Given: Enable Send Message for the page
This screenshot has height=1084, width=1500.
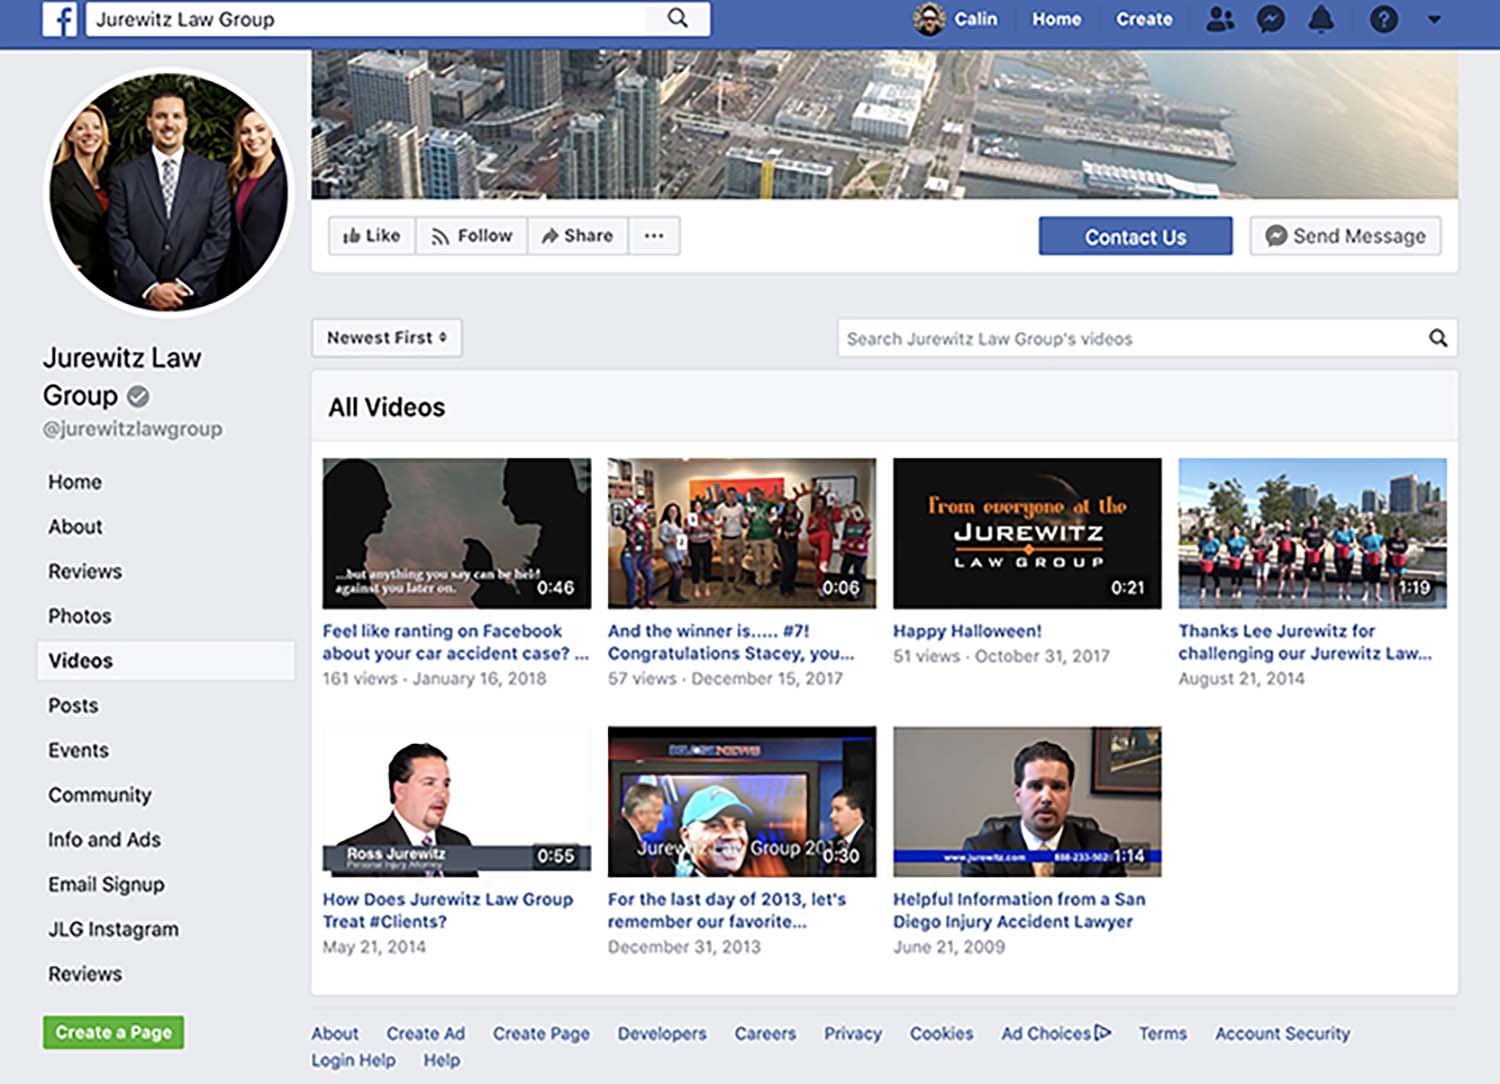Looking at the screenshot, I should tap(1345, 236).
